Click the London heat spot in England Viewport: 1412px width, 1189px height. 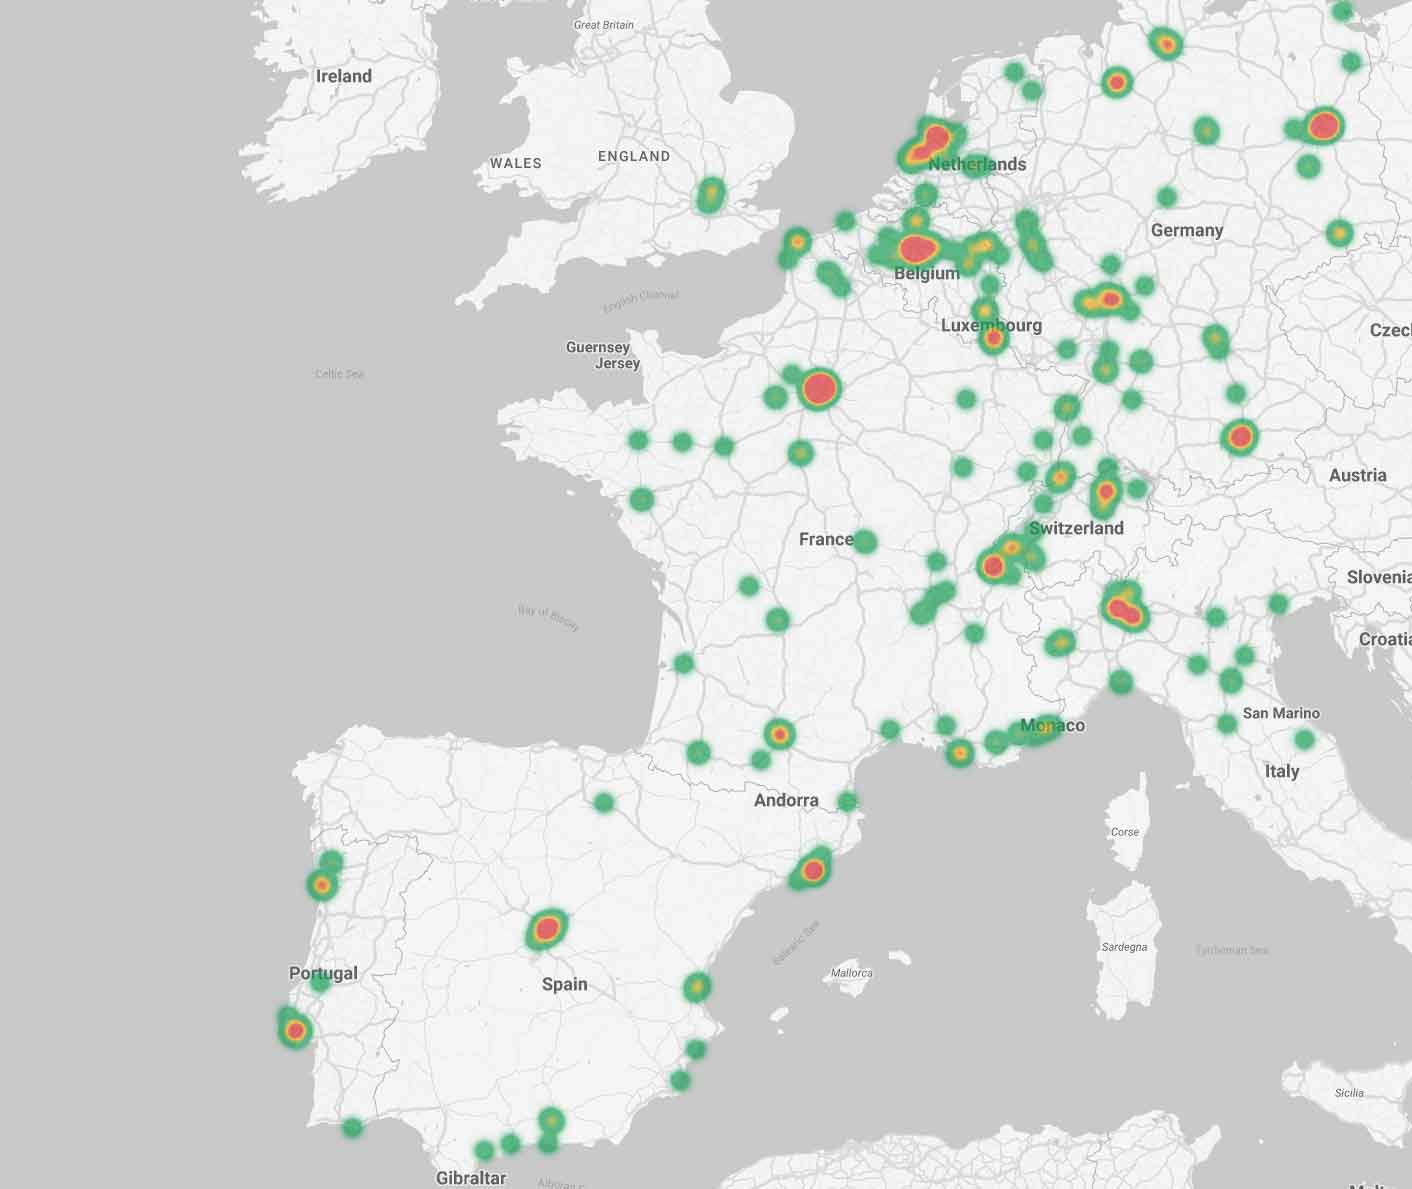[710, 193]
